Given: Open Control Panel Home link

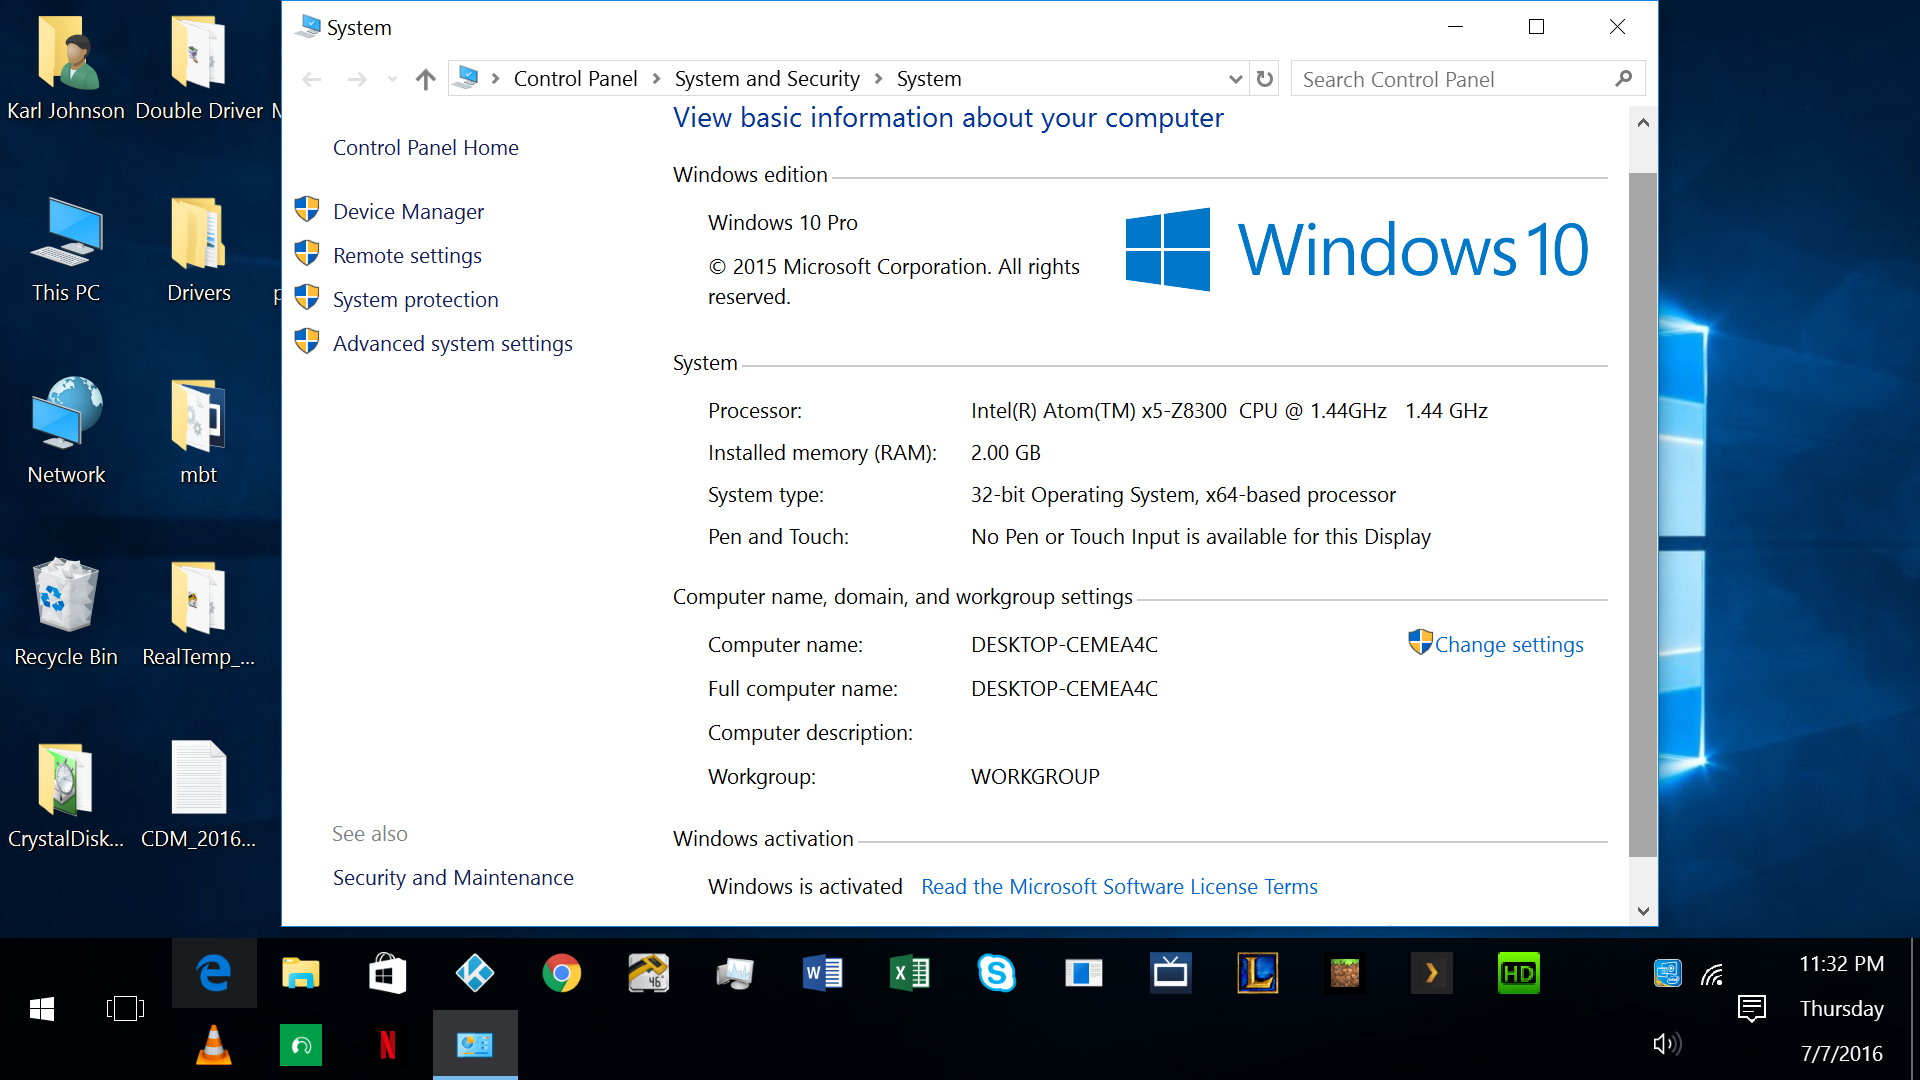Looking at the screenshot, I should tap(425, 148).
